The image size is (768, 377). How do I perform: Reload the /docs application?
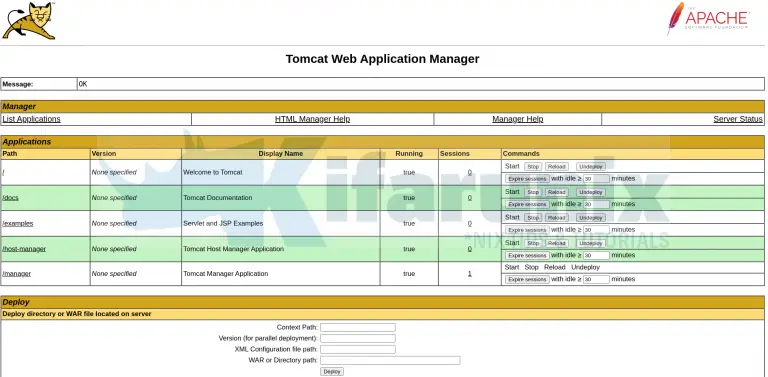point(556,192)
